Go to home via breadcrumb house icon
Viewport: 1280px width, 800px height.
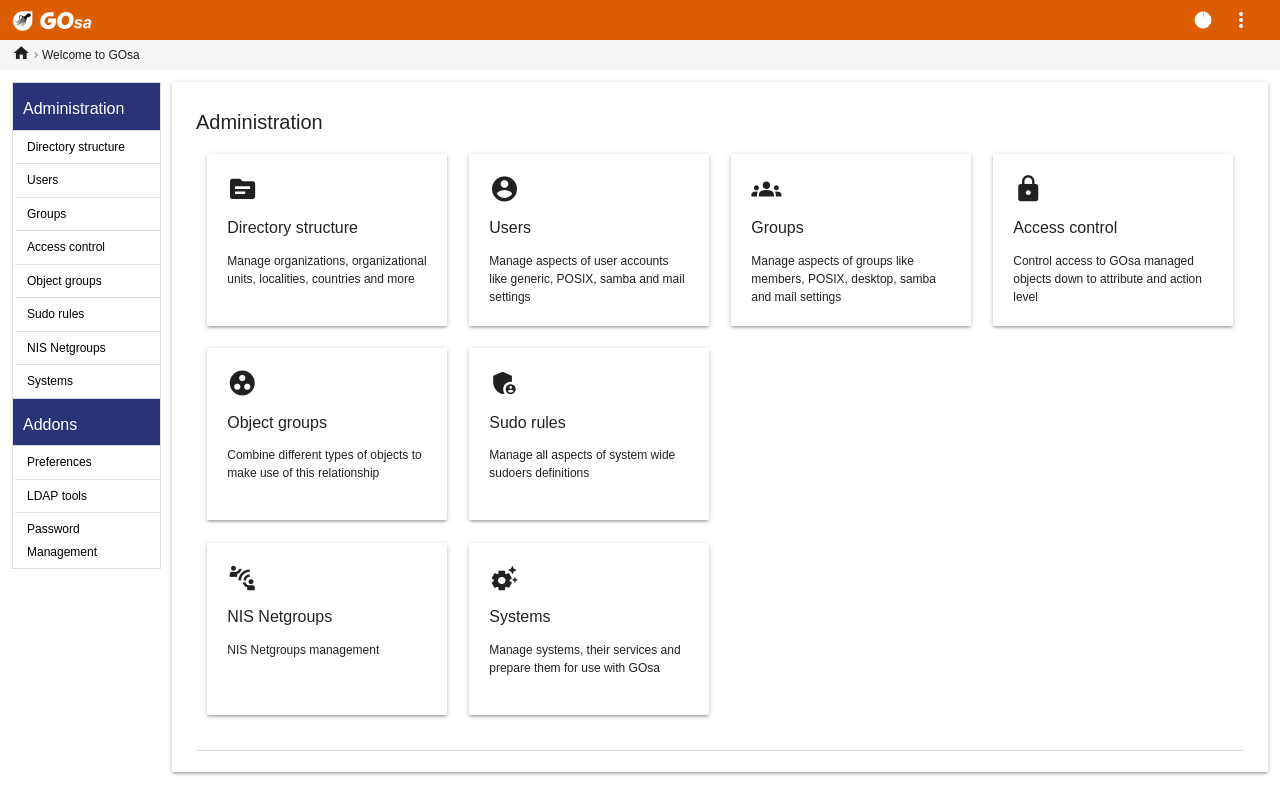pyautogui.click(x=21, y=54)
